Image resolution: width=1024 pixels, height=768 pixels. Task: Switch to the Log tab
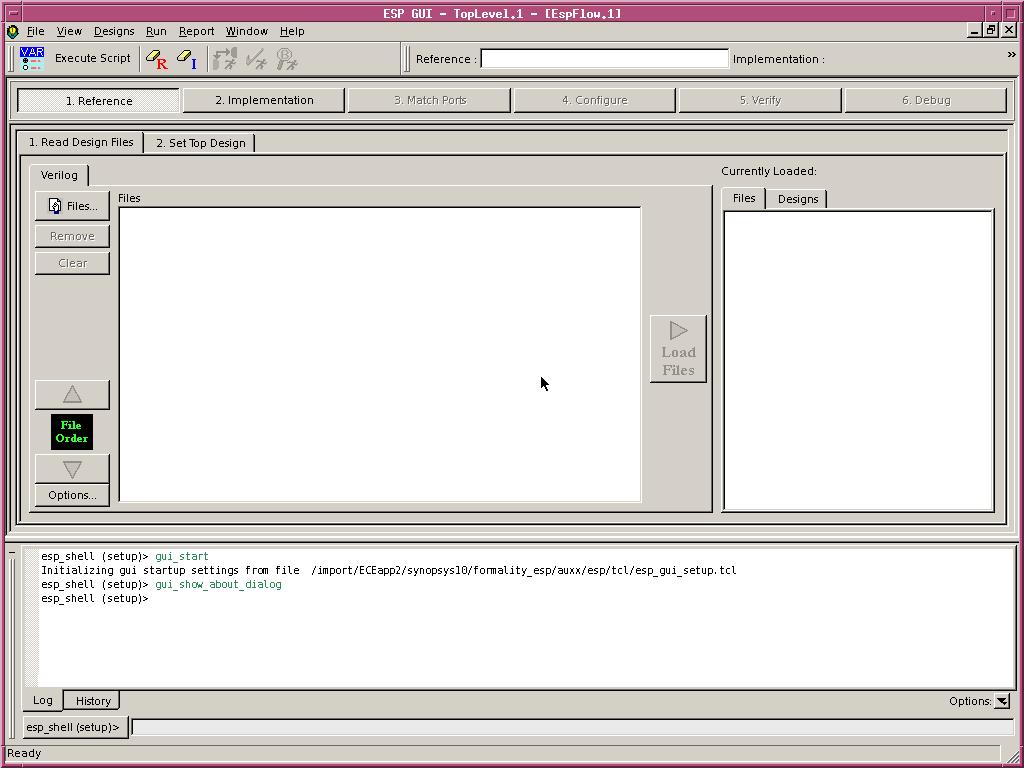pos(43,700)
